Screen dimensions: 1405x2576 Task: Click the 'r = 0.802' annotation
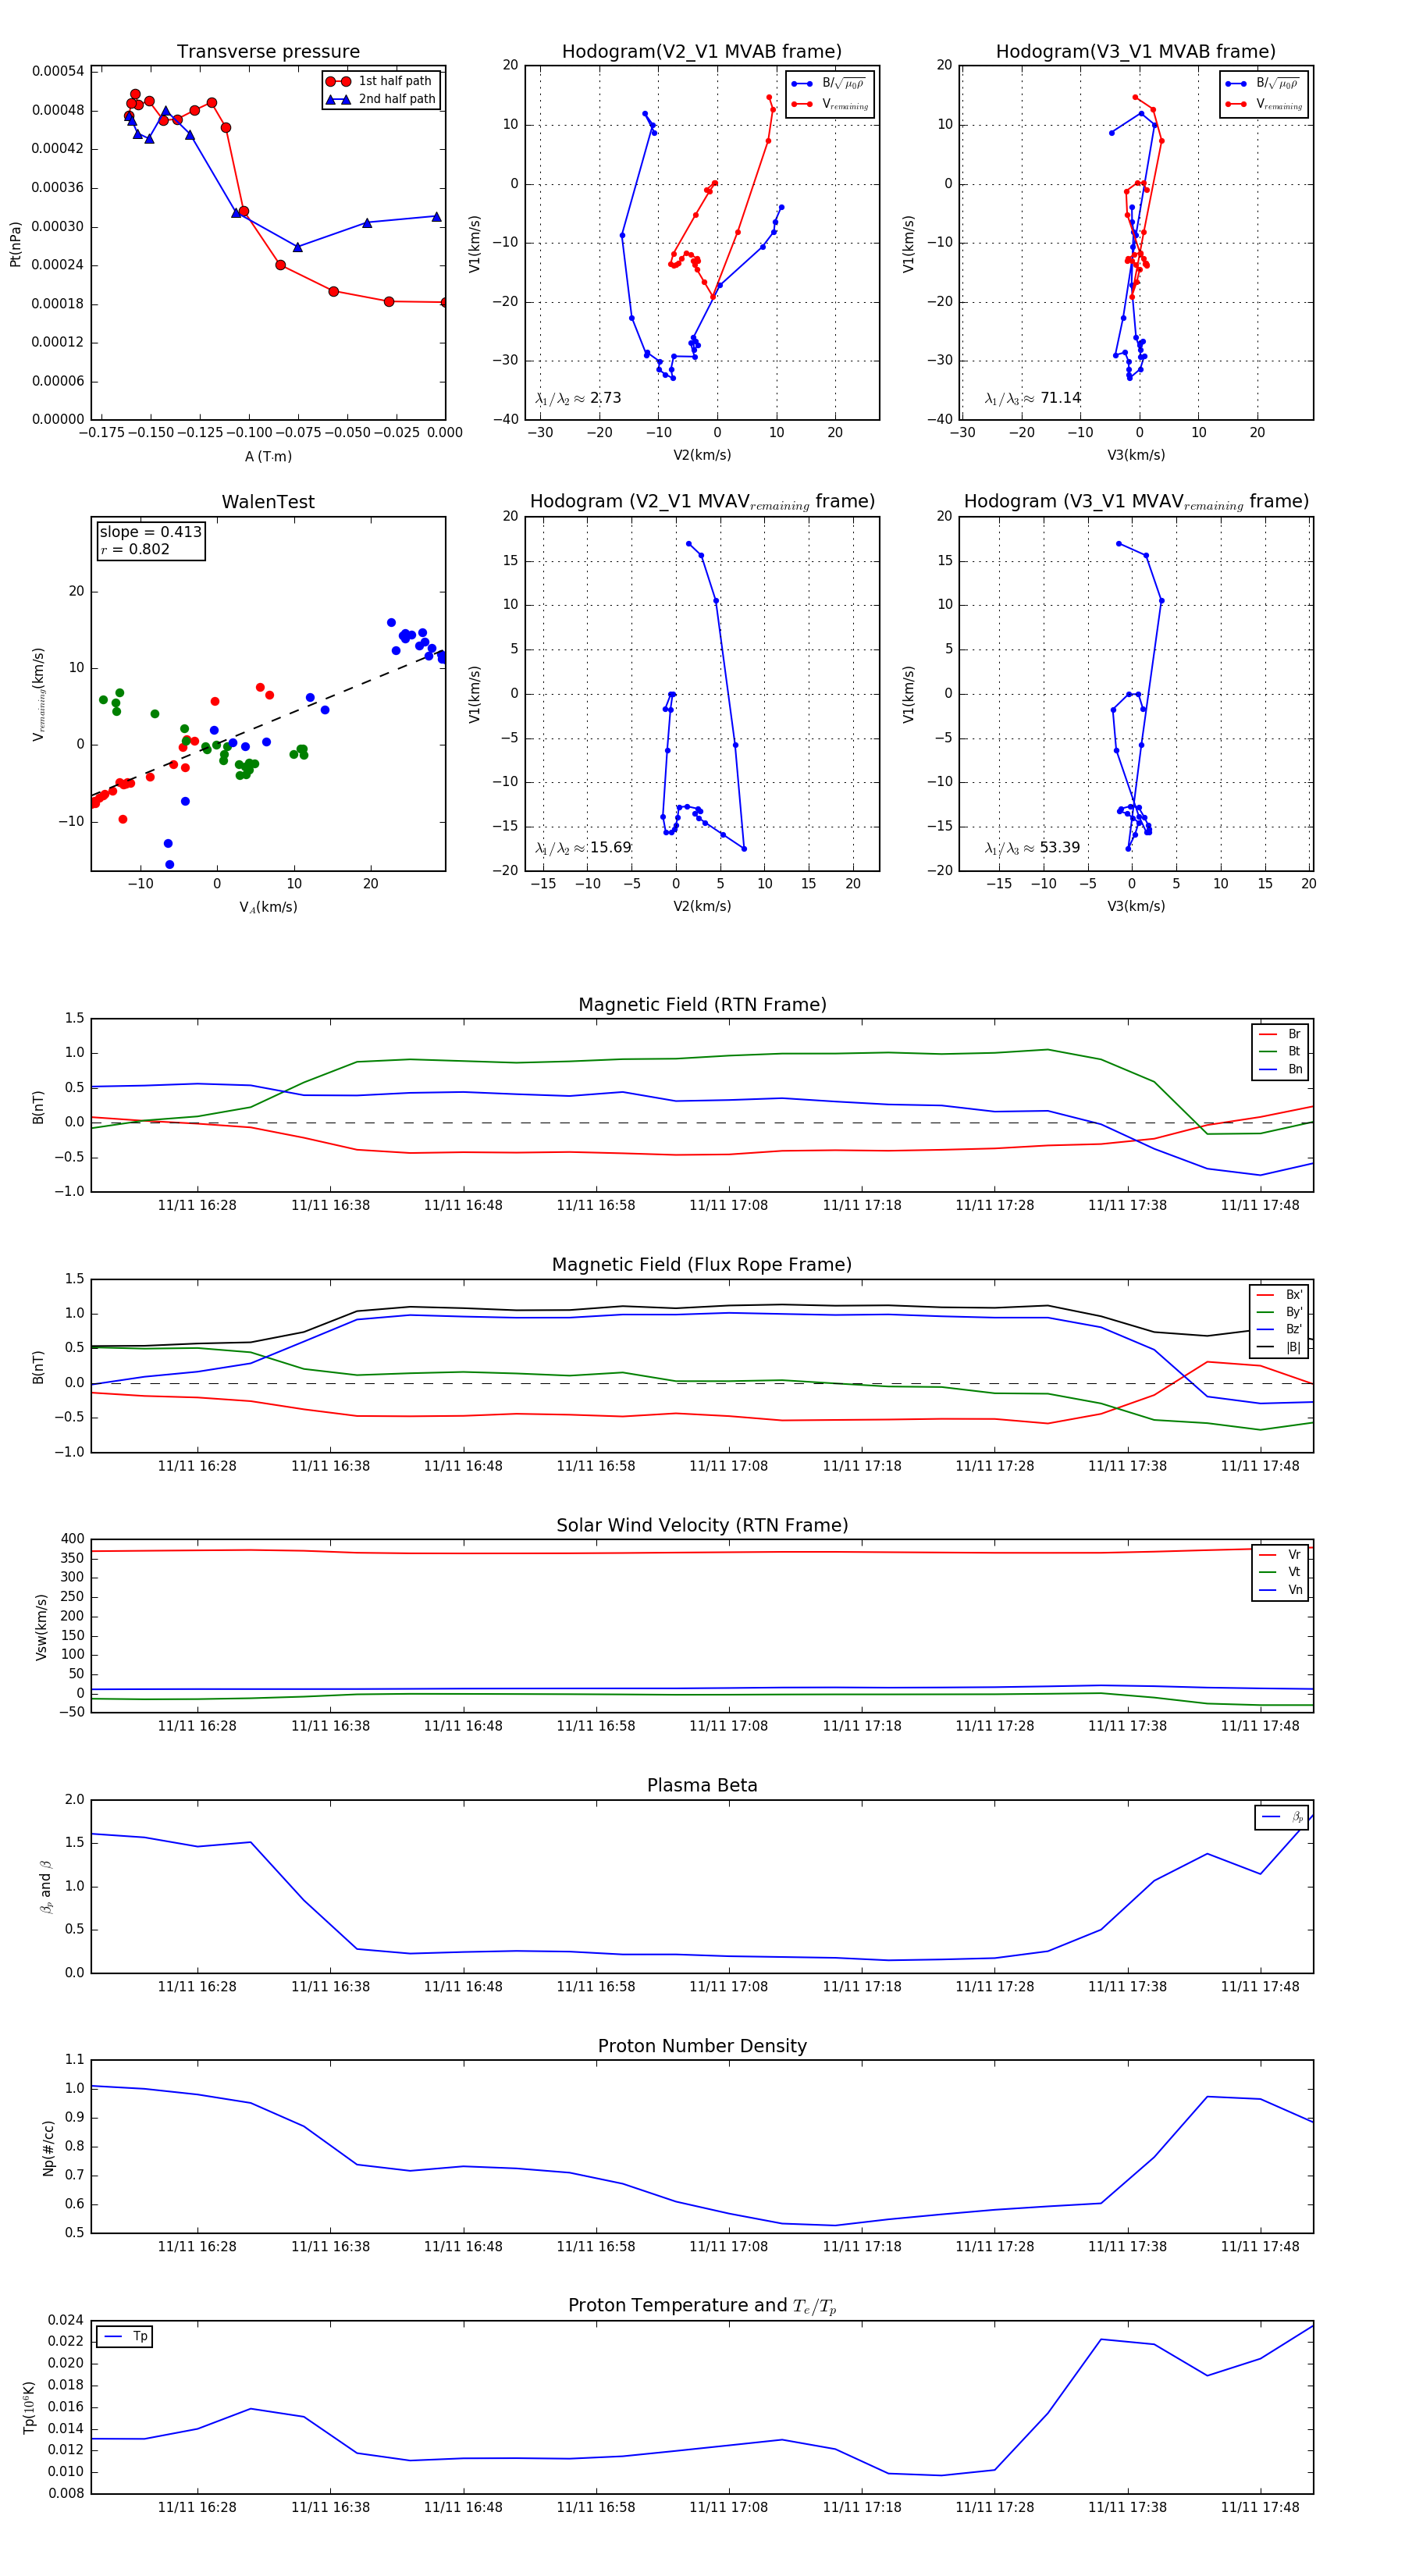point(135,549)
